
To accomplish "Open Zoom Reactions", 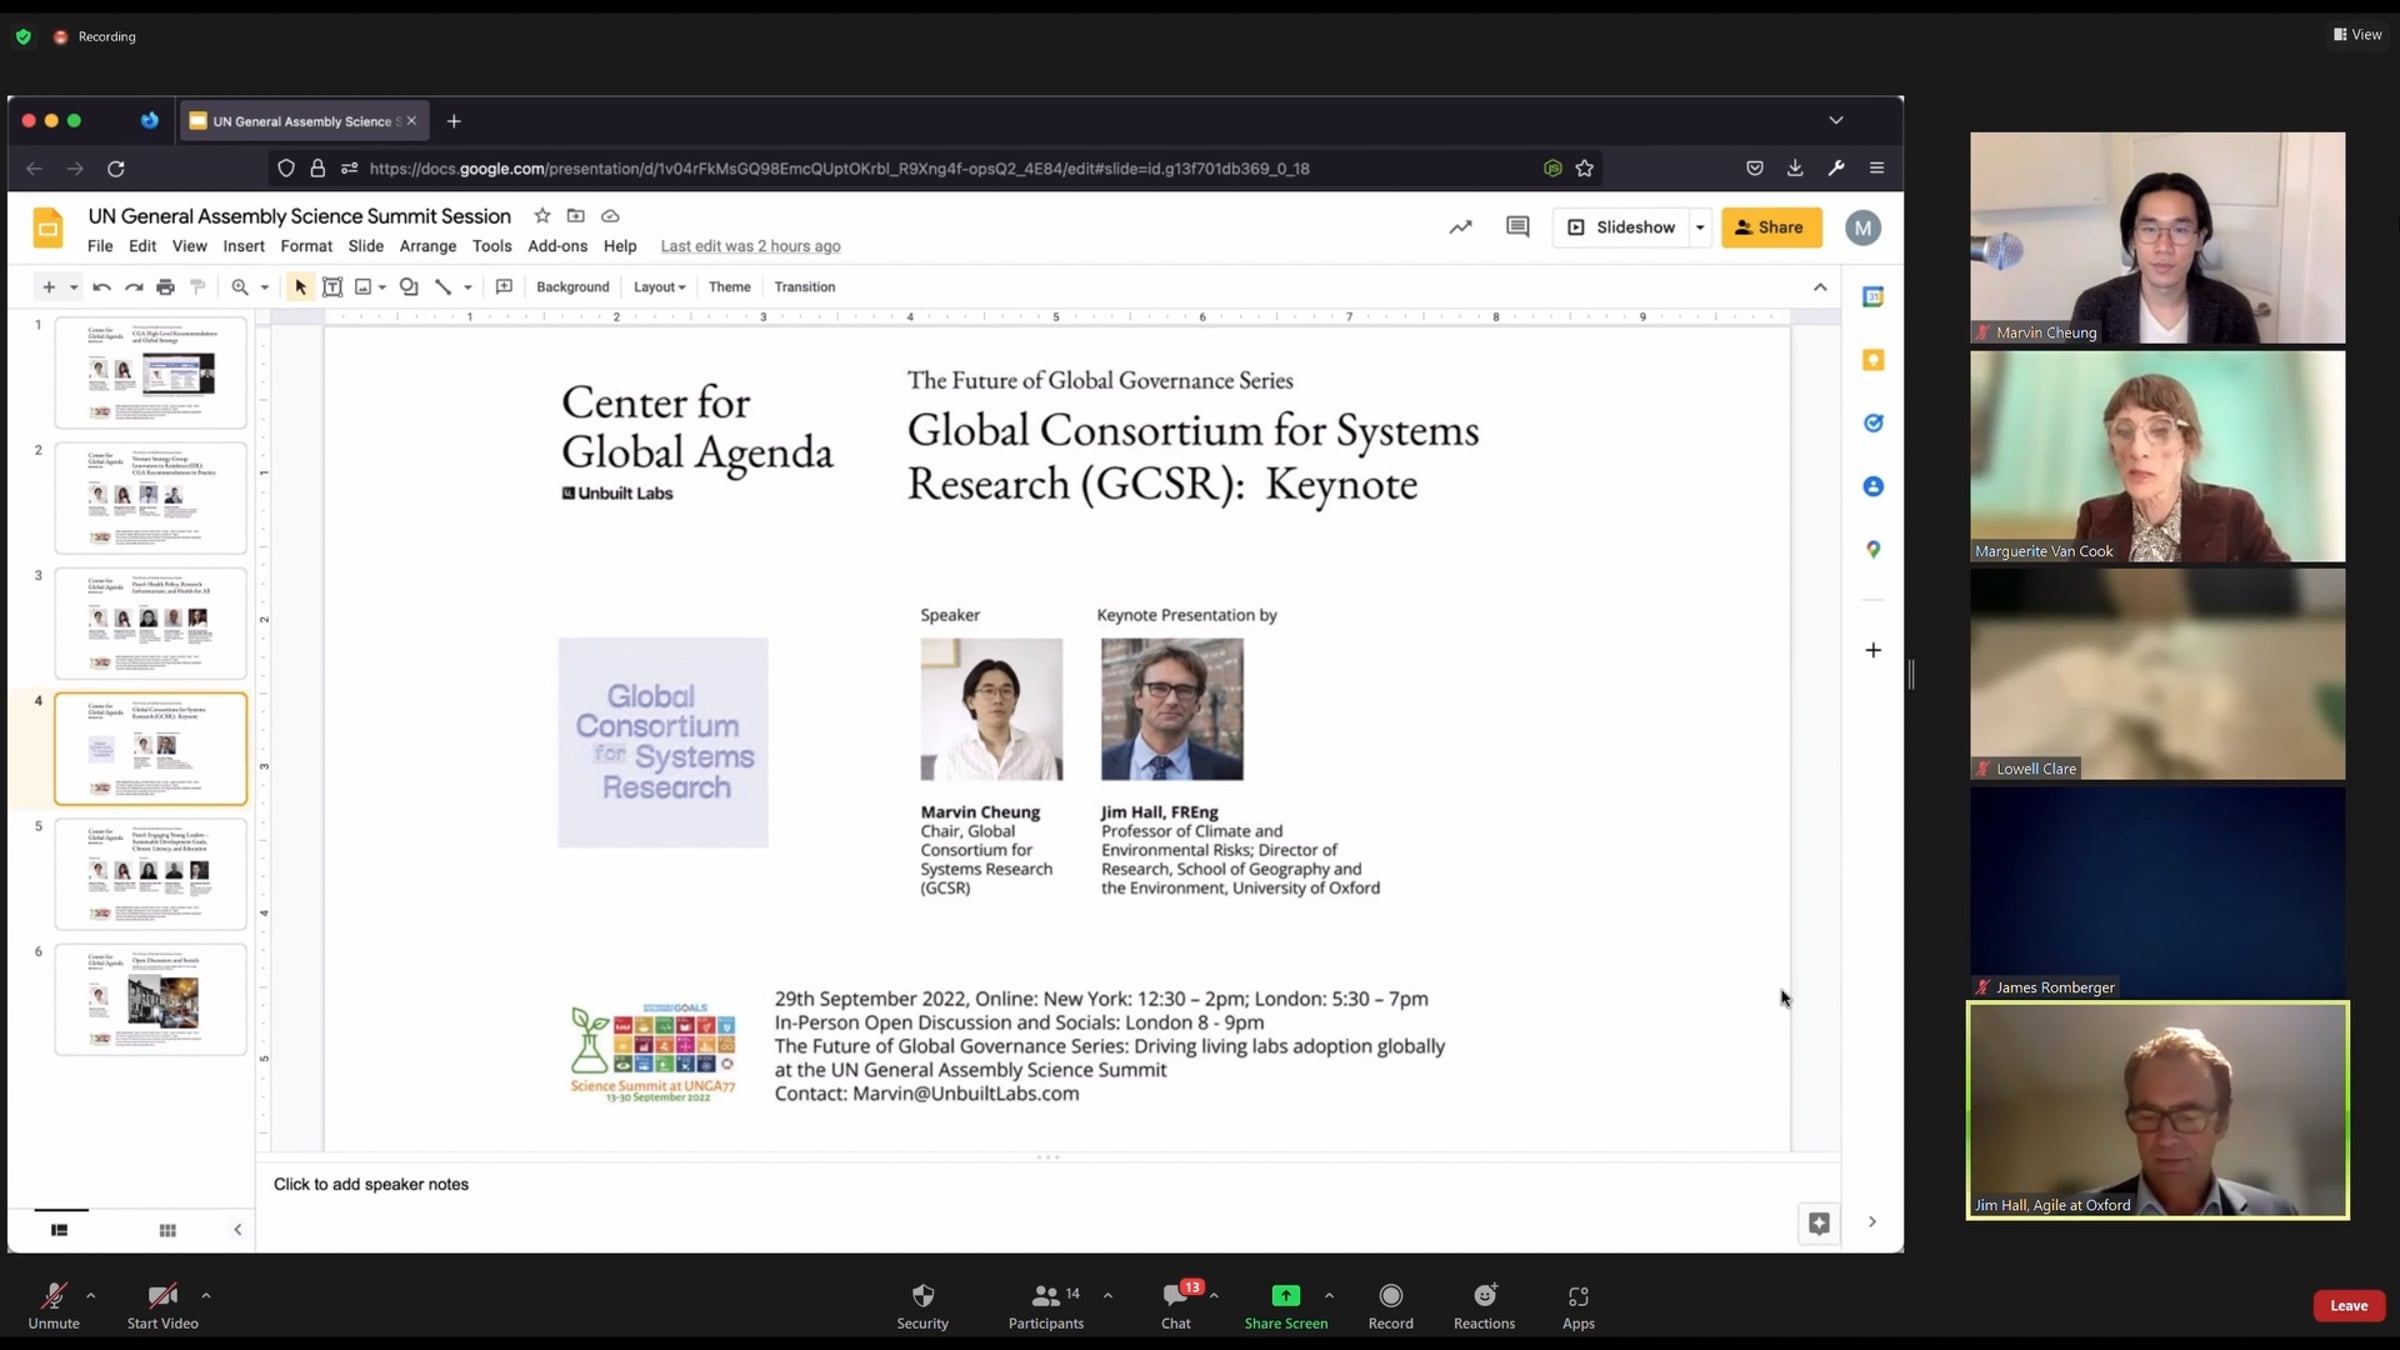I will tap(1484, 1306).
